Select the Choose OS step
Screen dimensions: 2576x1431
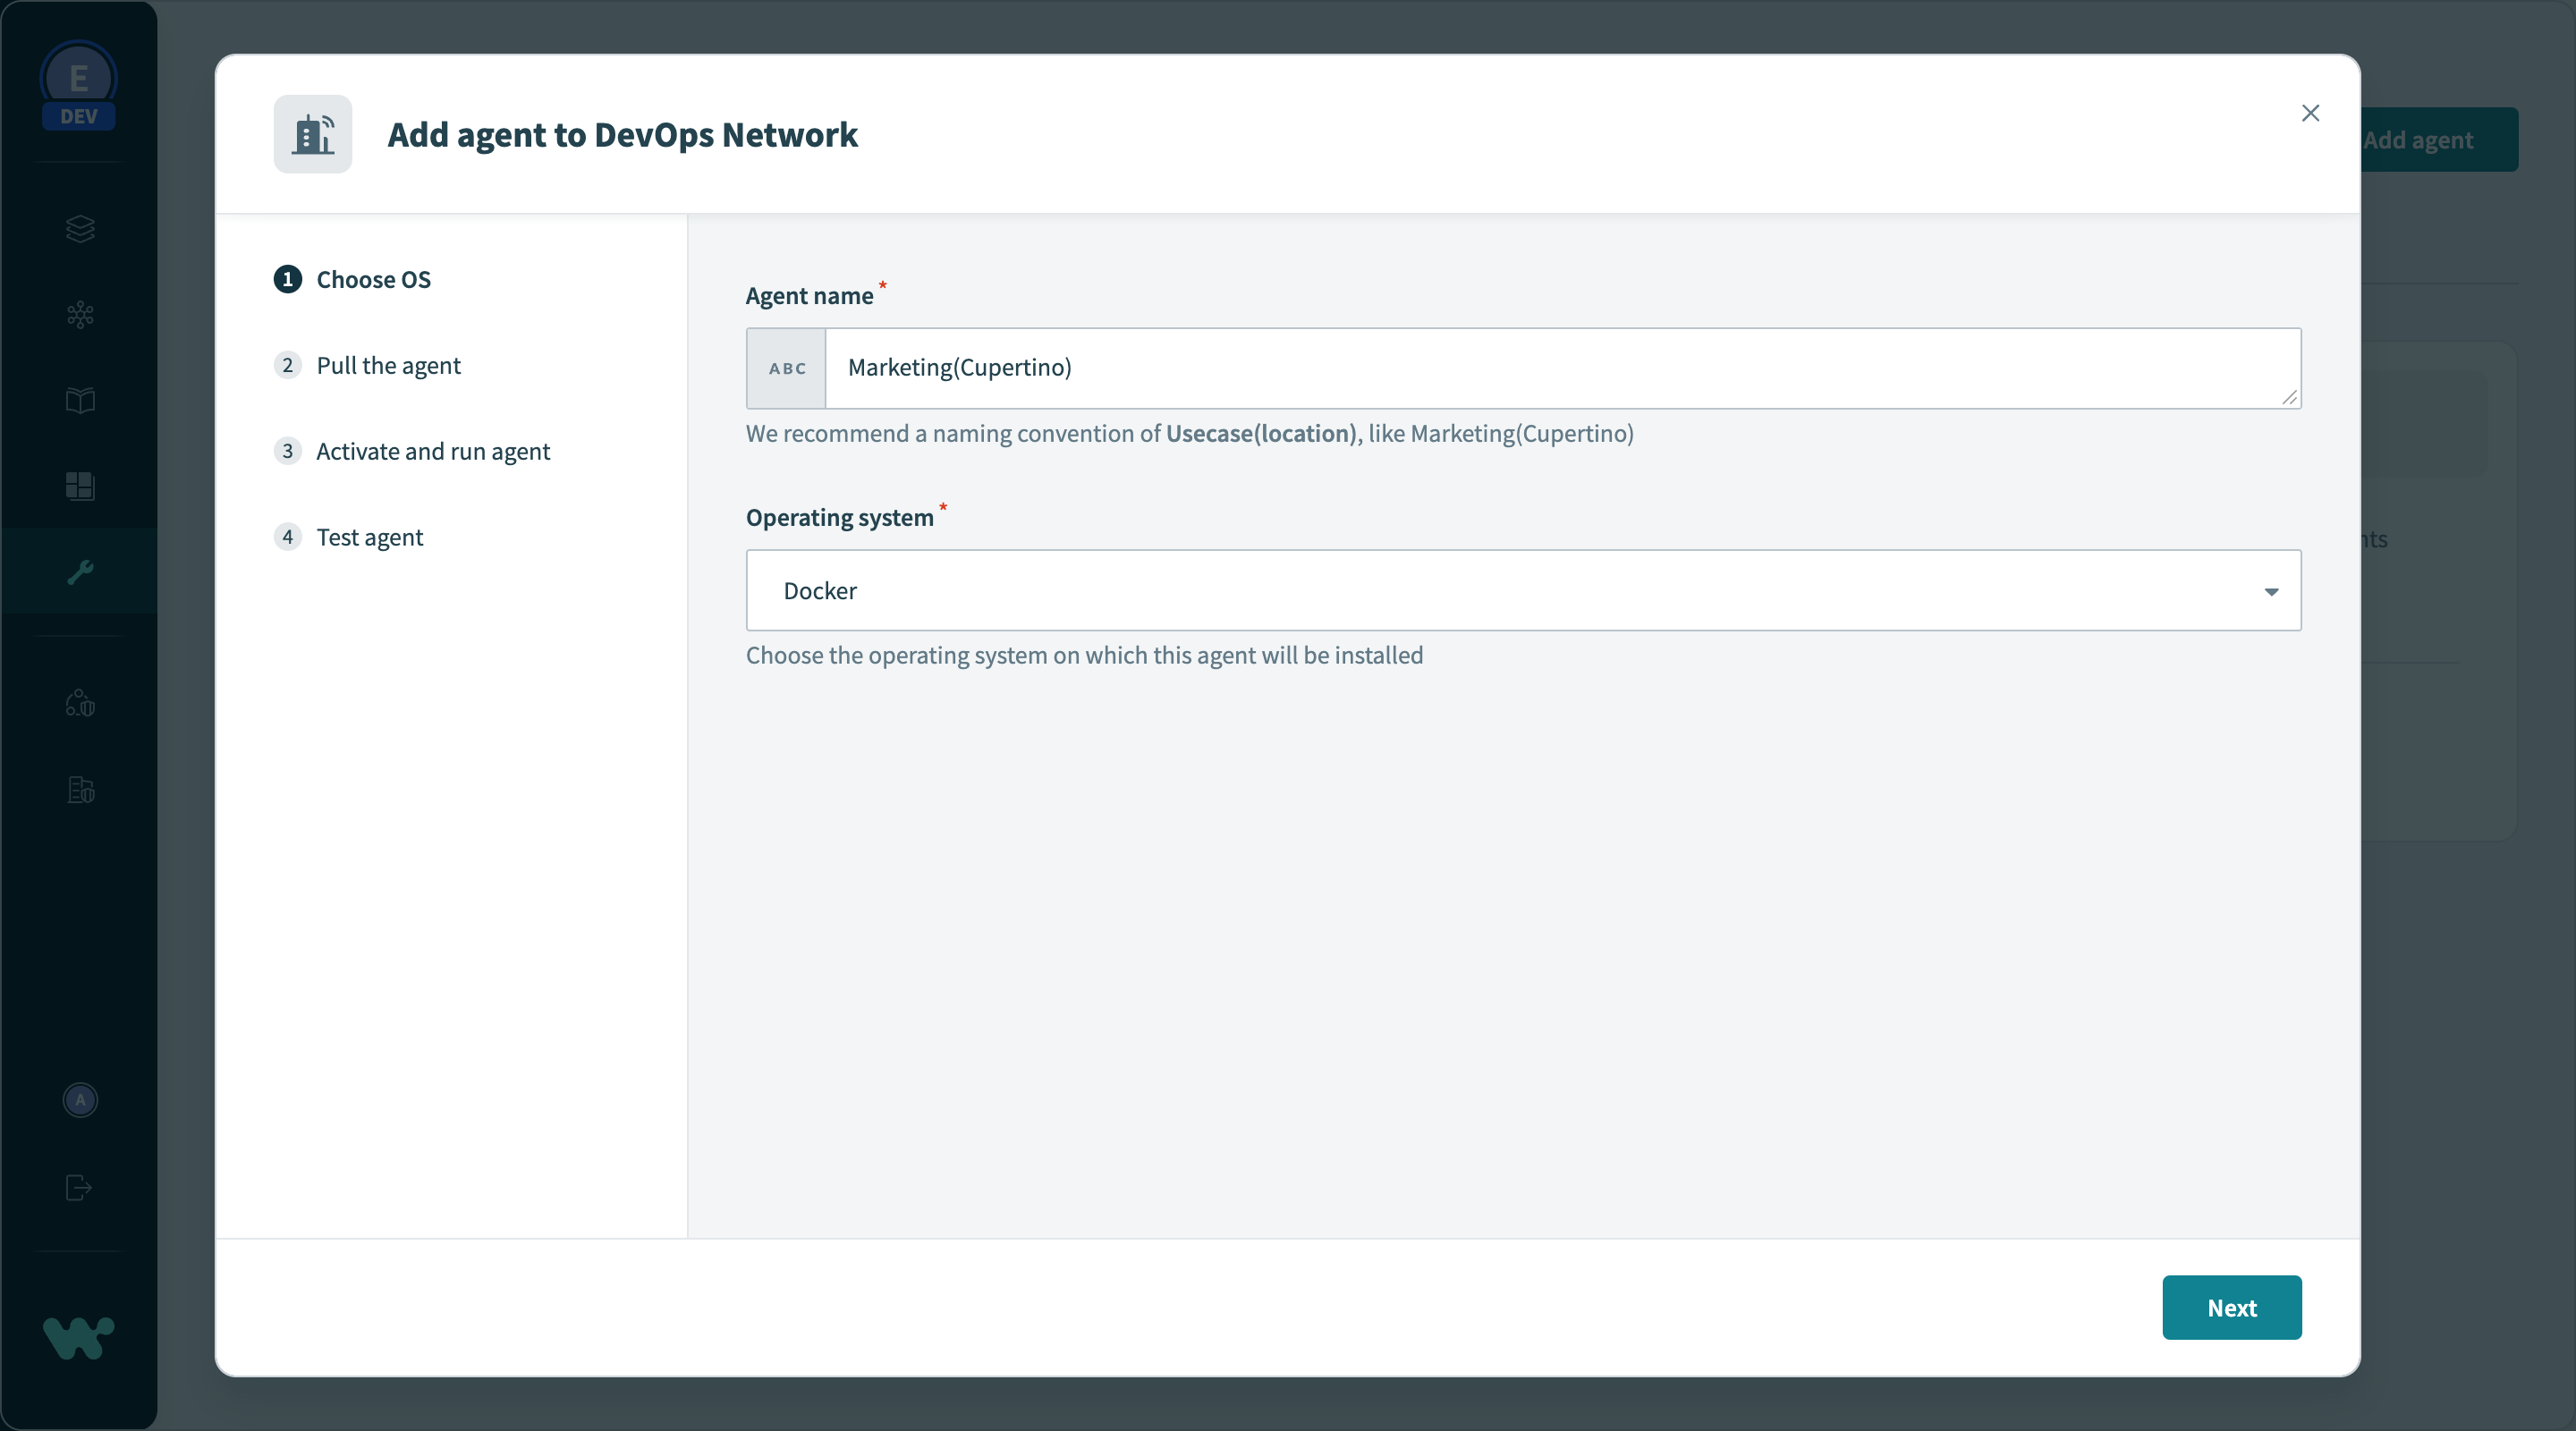[x=352, y=279]
